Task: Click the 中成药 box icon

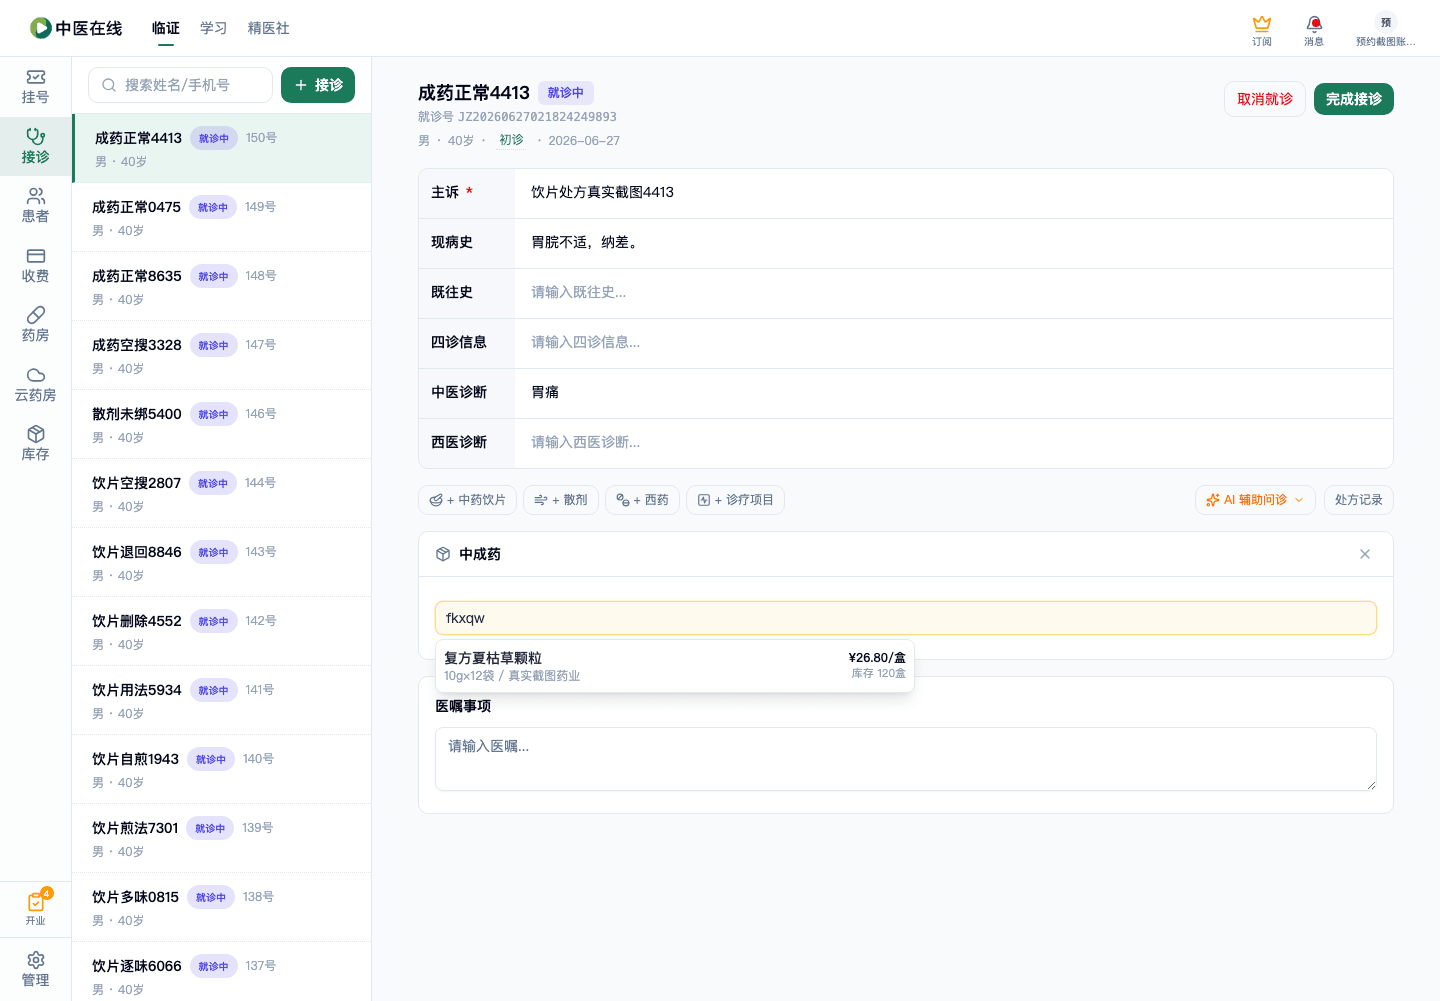Action: tap(443, 554)
